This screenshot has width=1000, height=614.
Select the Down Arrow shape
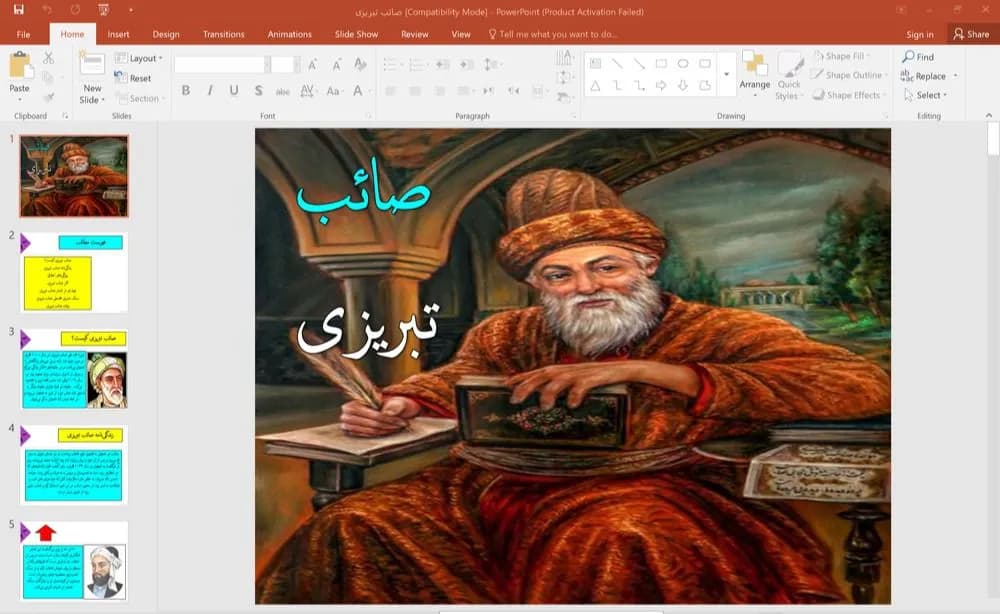click(x=683, y=85)
